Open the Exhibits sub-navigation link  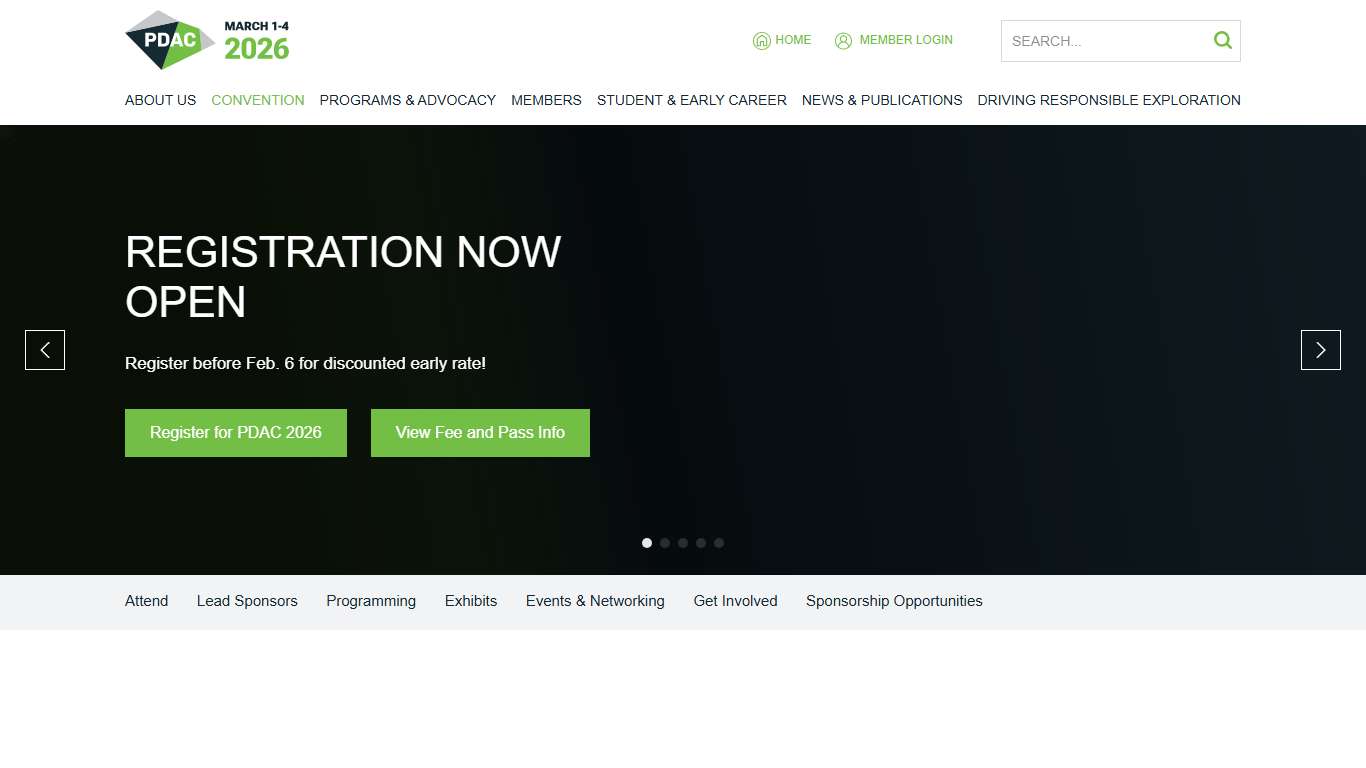[x=470, y=601]
